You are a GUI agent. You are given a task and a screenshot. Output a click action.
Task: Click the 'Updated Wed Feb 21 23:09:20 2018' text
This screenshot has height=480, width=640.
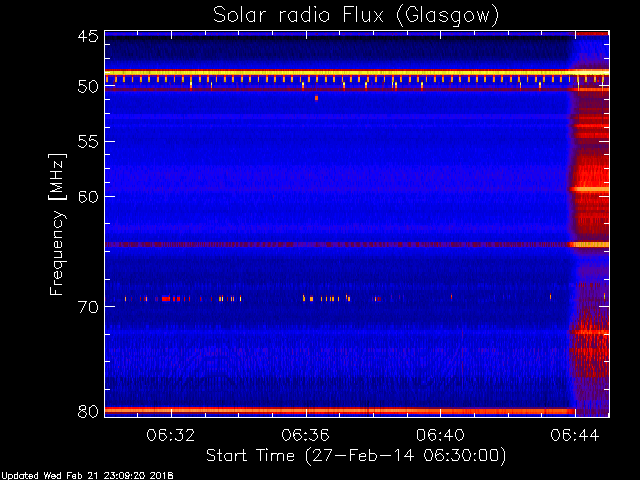87,476
